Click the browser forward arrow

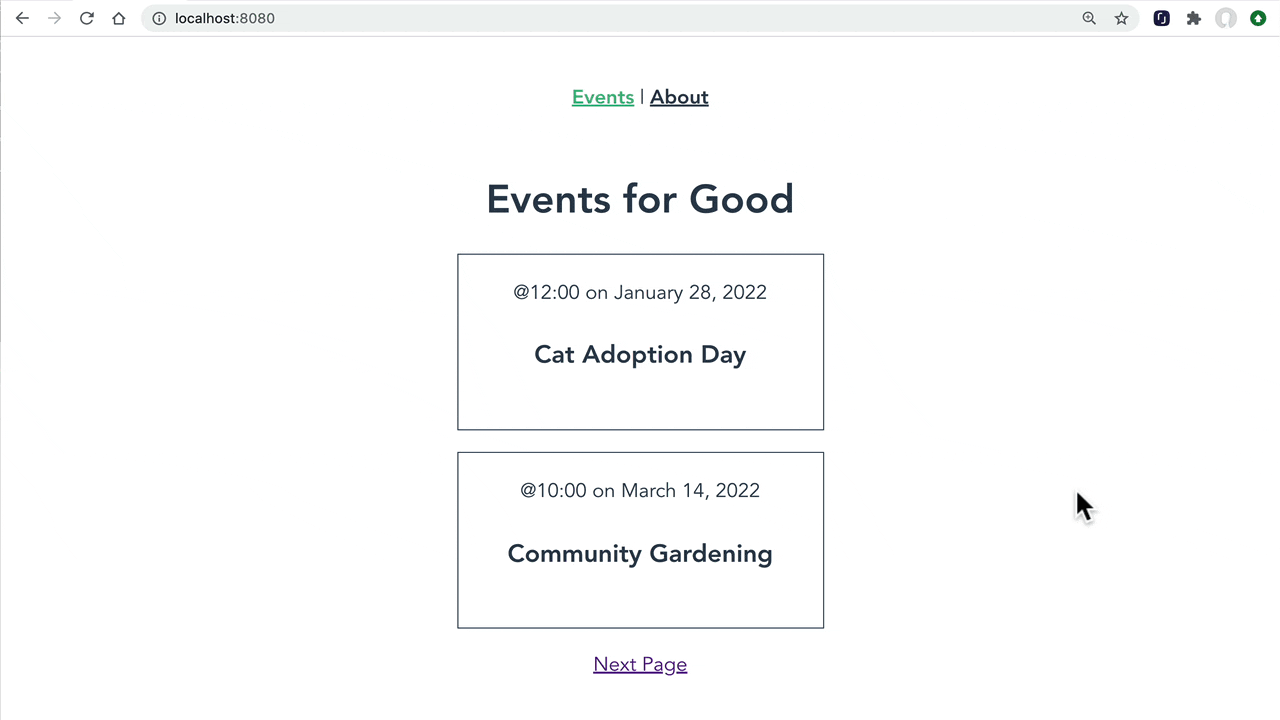coord(54,18)
